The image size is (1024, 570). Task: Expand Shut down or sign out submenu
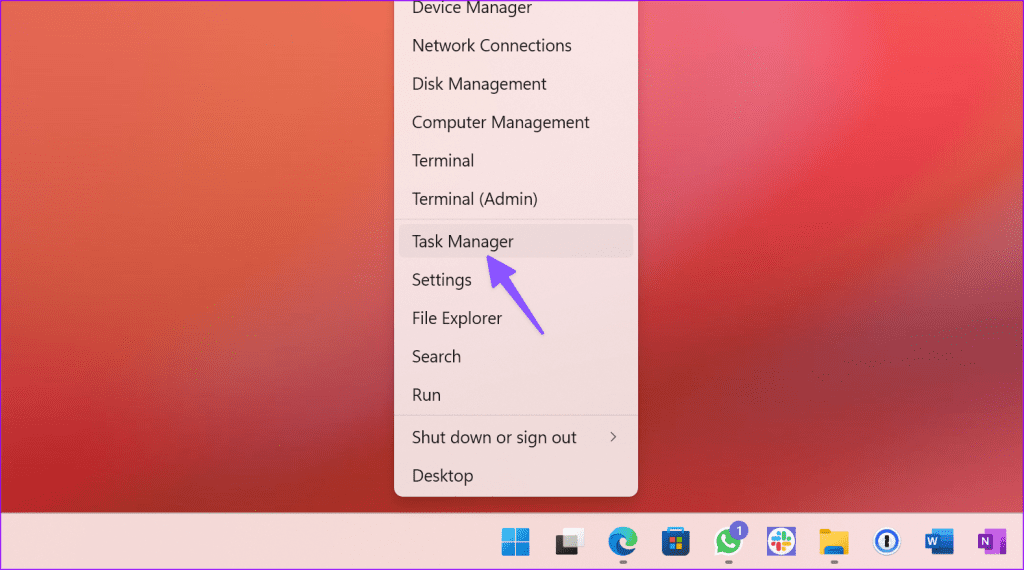515,437
